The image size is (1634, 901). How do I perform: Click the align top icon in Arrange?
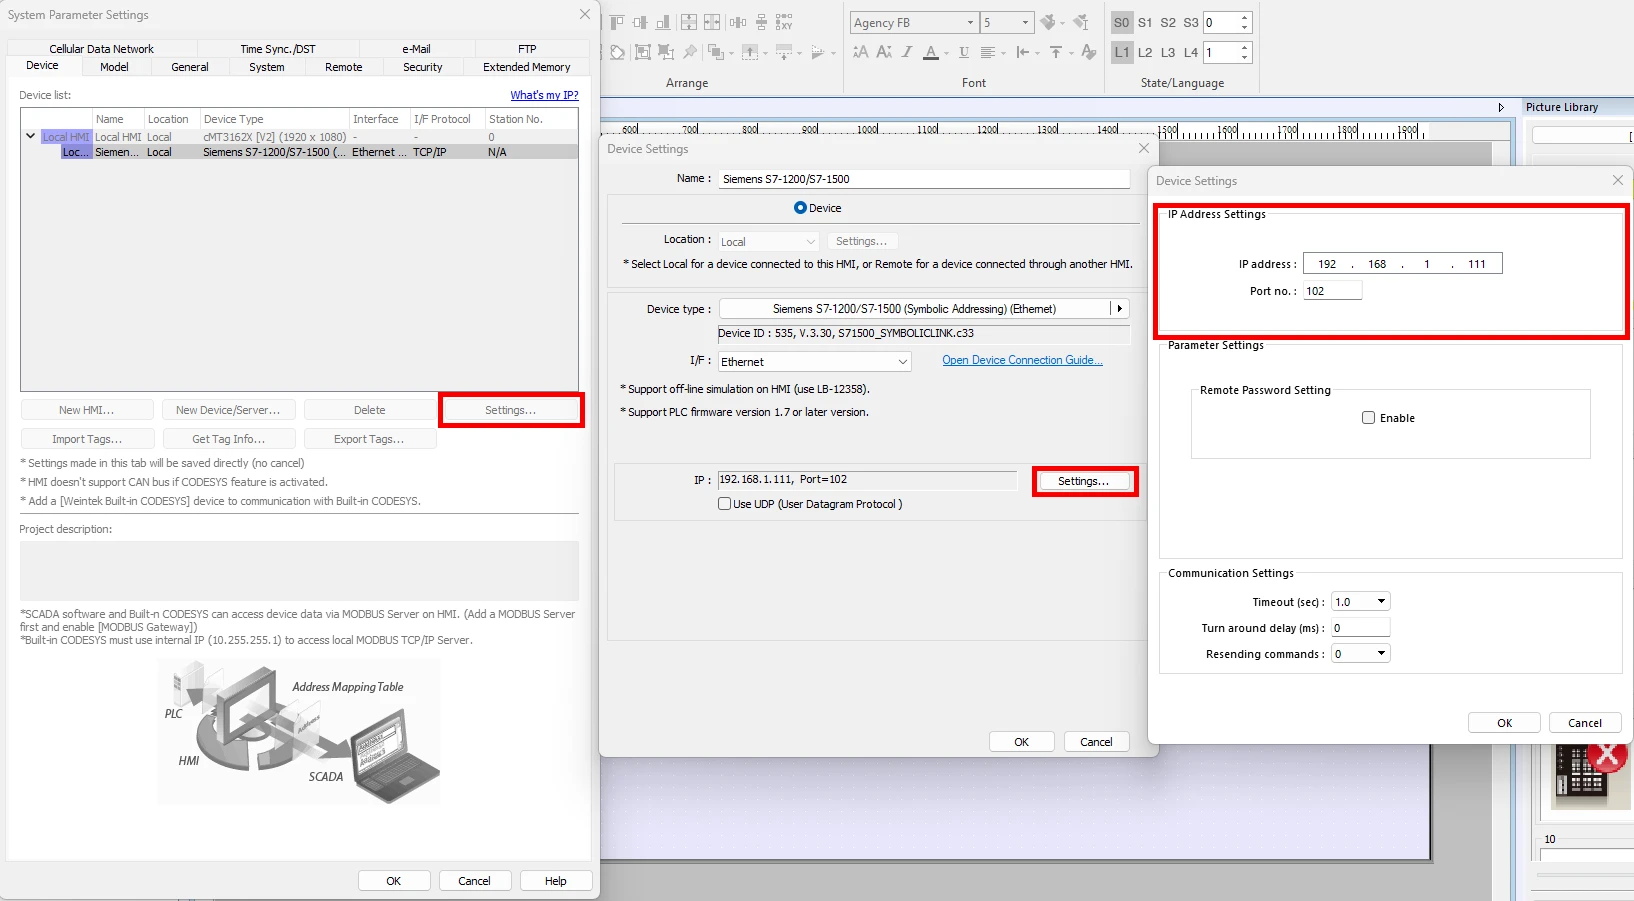tap(617, 22)
